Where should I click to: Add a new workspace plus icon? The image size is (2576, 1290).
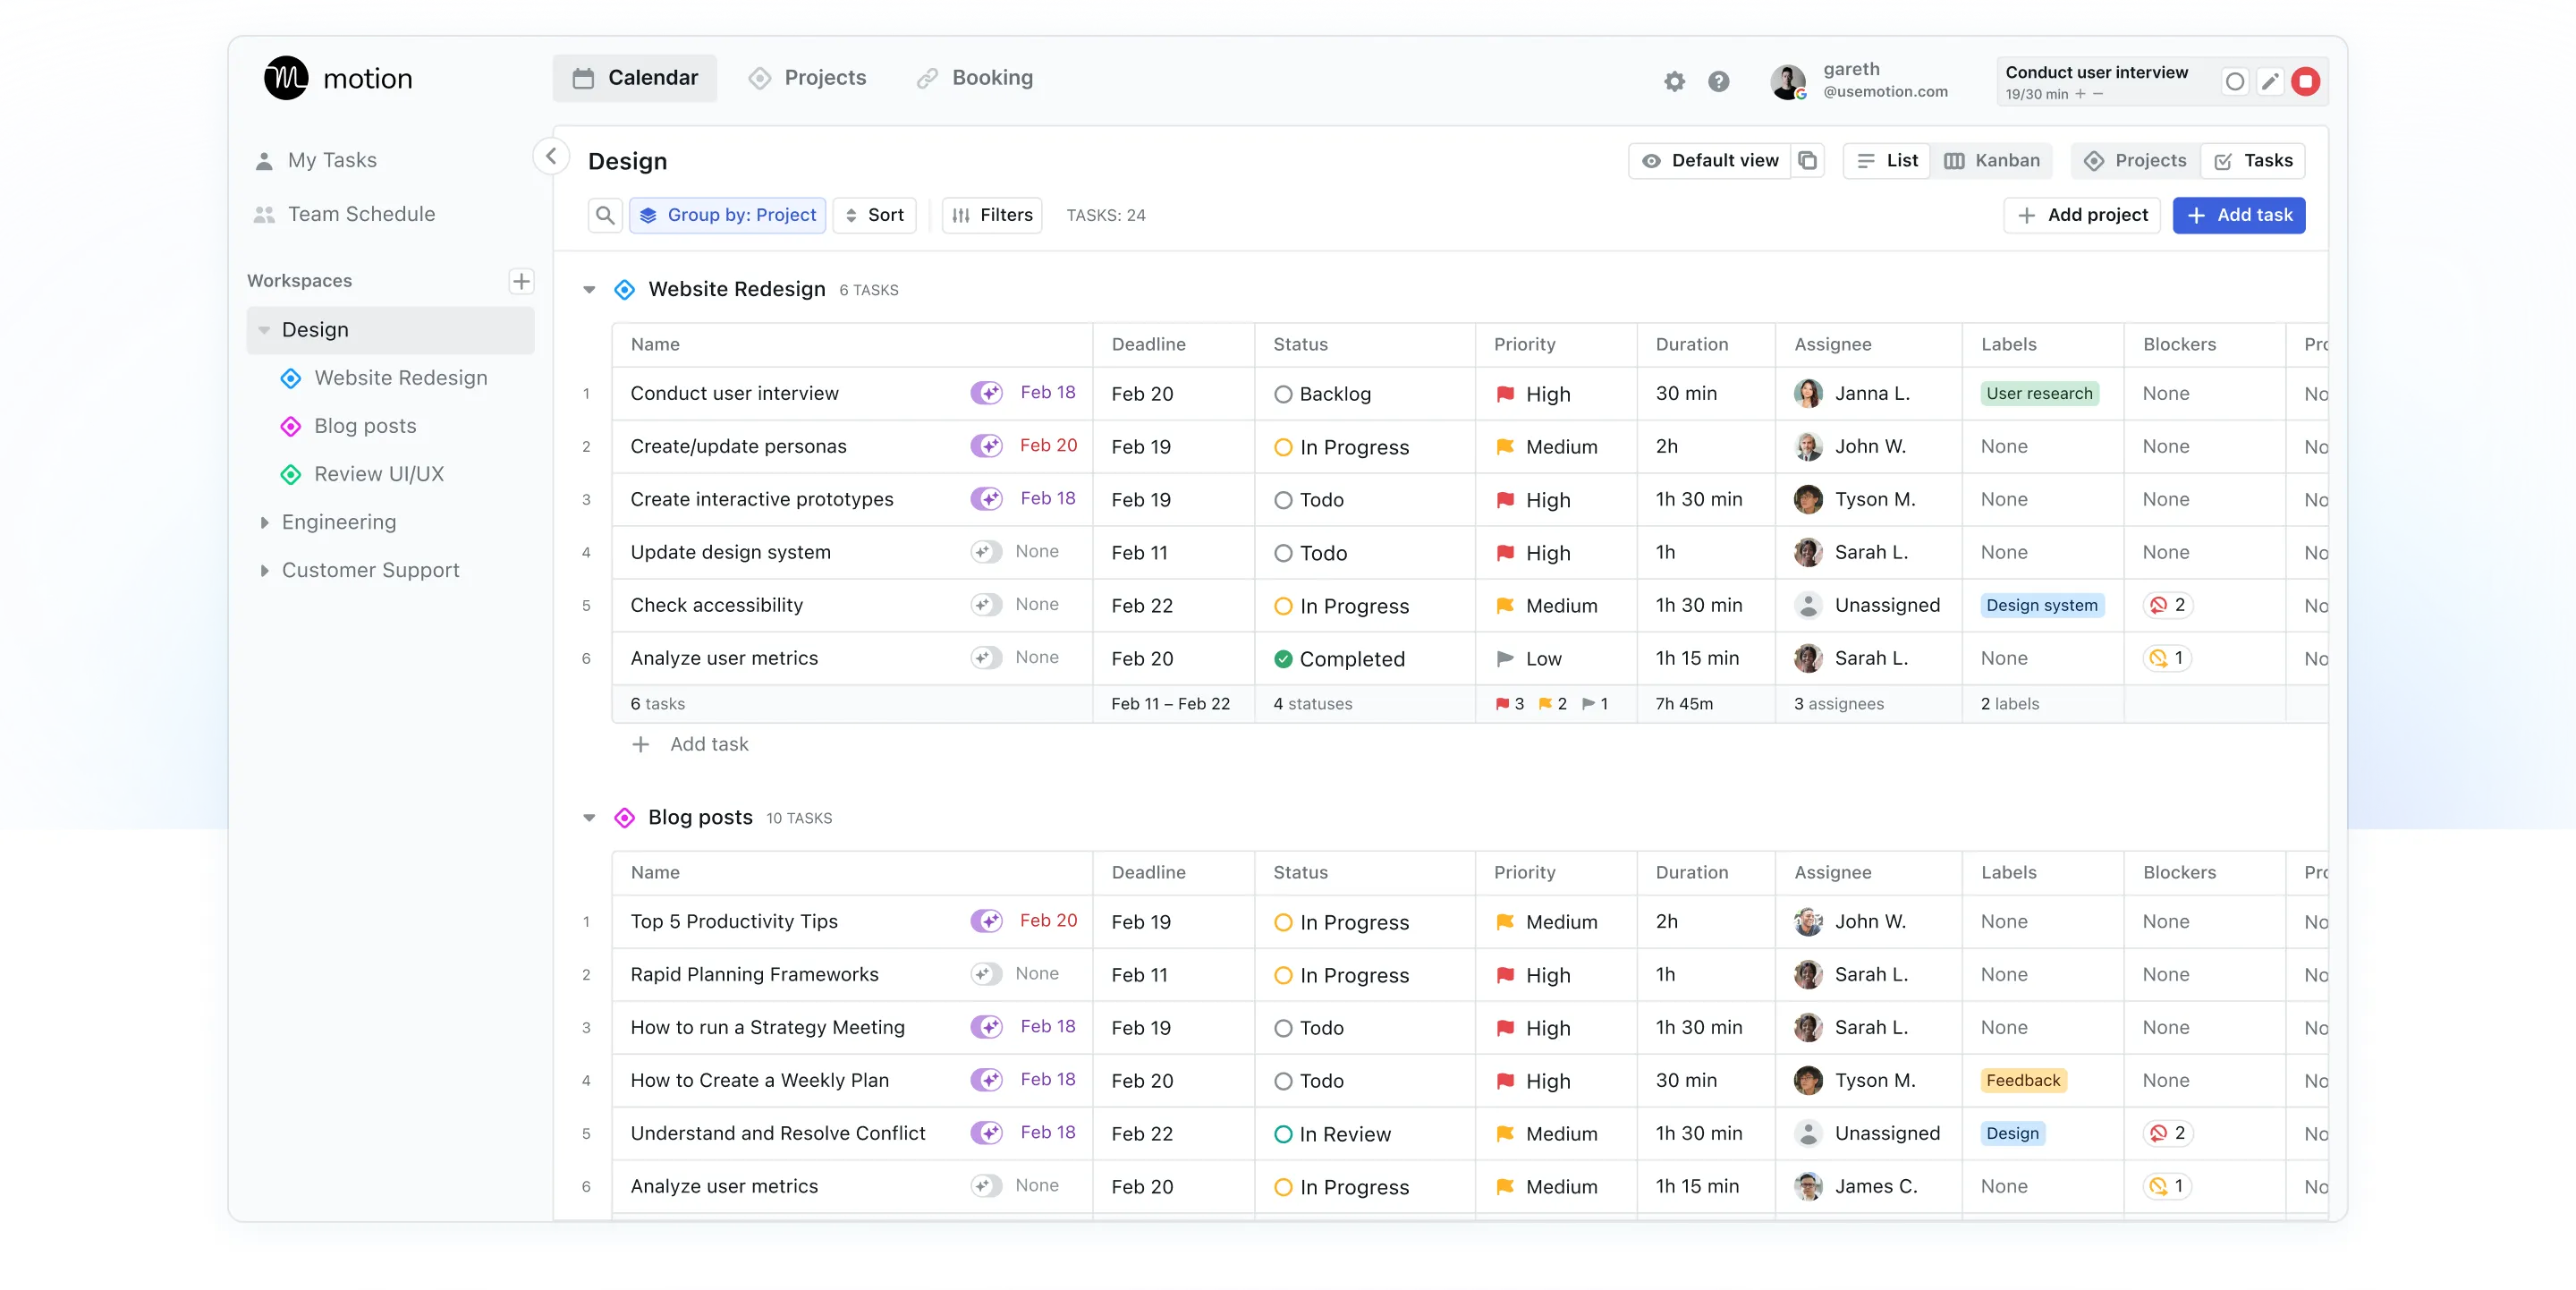[x=521, y=281]
